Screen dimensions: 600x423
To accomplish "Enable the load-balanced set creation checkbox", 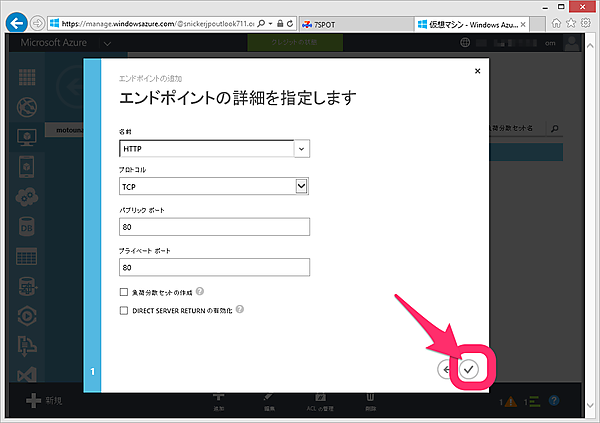I will 123,292.
